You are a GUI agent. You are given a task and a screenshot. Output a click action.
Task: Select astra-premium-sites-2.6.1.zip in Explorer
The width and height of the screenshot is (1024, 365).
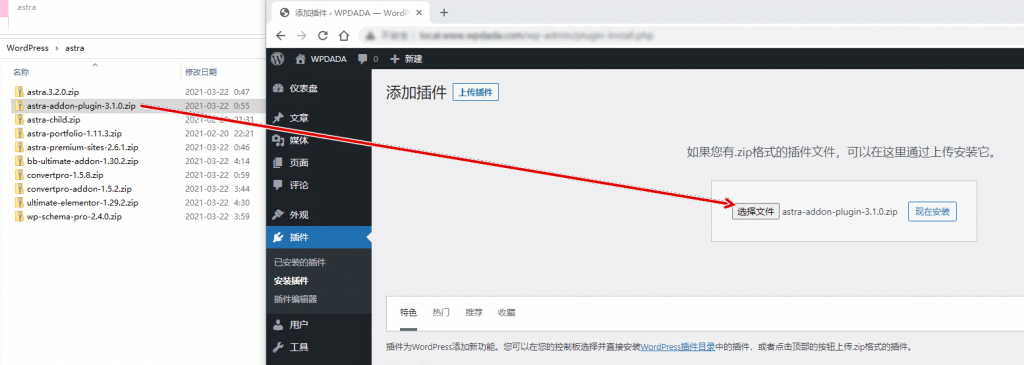(x=82, y=147)
